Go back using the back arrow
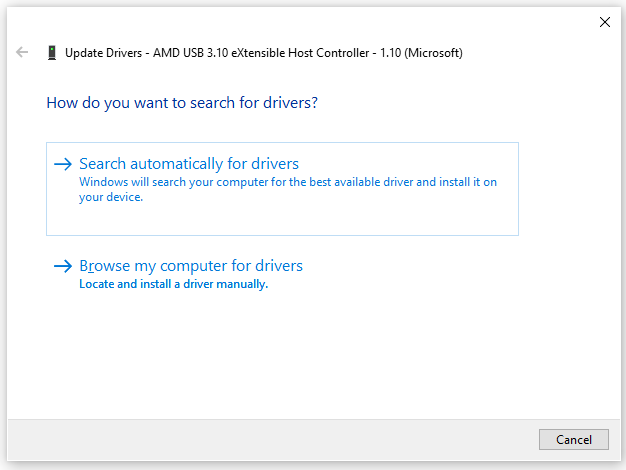 click(x=22, y=52)
